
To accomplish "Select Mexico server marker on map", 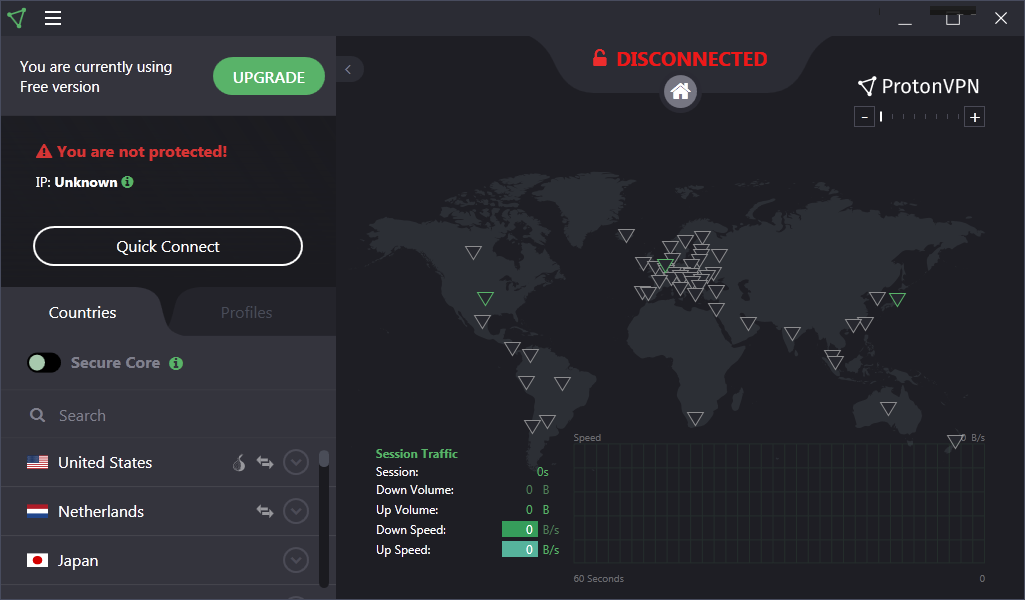I will point(482,322).
